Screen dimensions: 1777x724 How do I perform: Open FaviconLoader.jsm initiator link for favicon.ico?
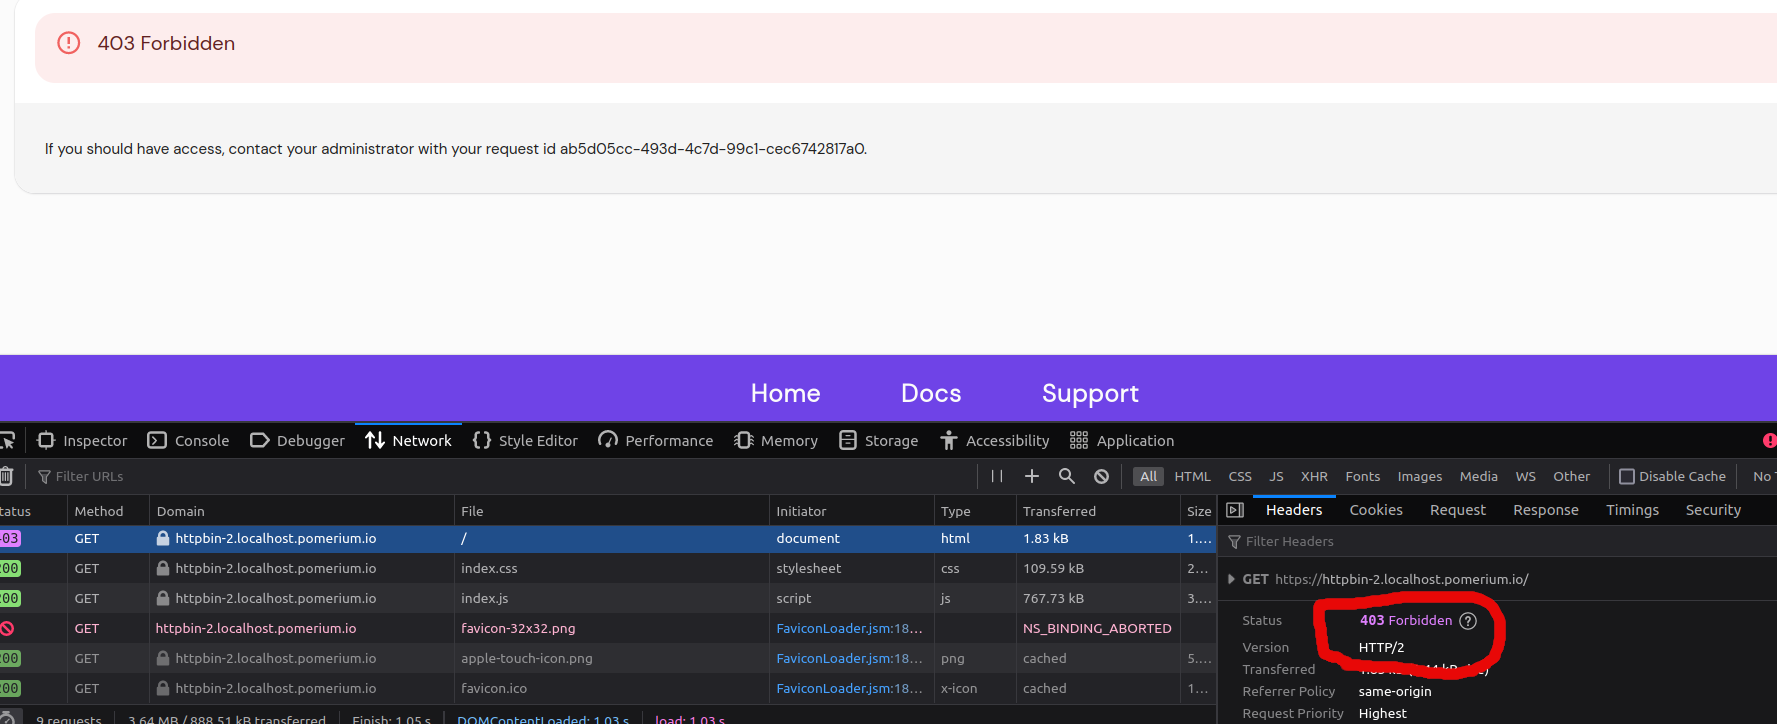849,688
